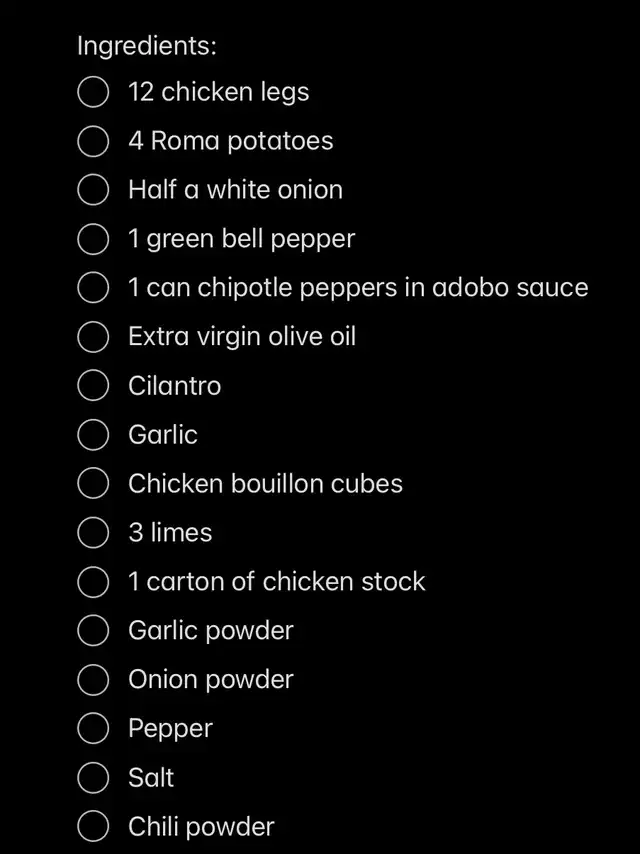Check off Extra virgin olive oil
640x854 pixels.
coord(93,337)
